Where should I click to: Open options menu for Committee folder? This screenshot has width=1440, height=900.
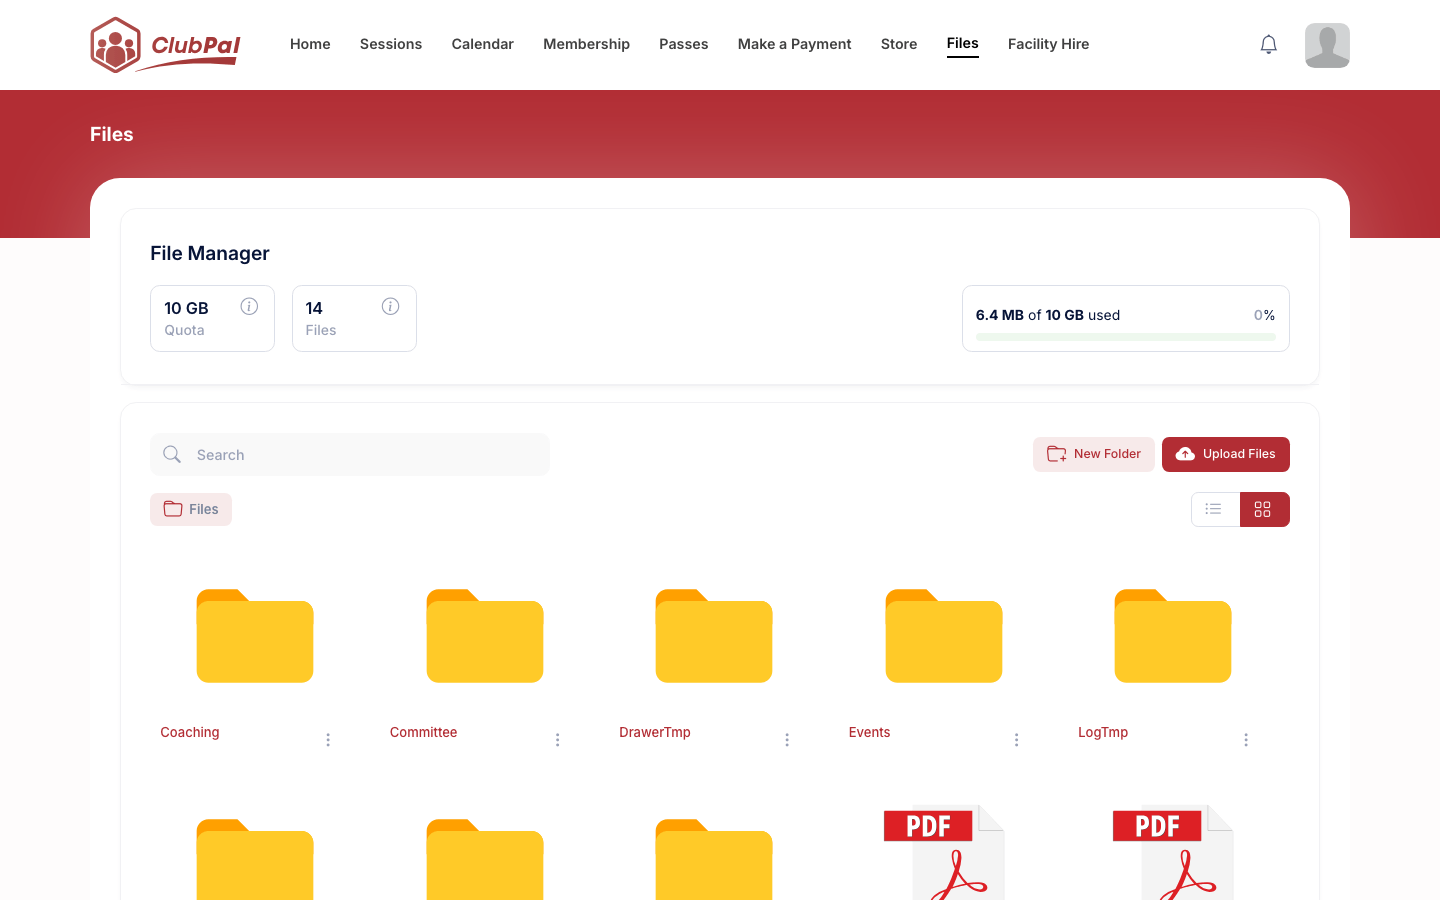[557, 740]
